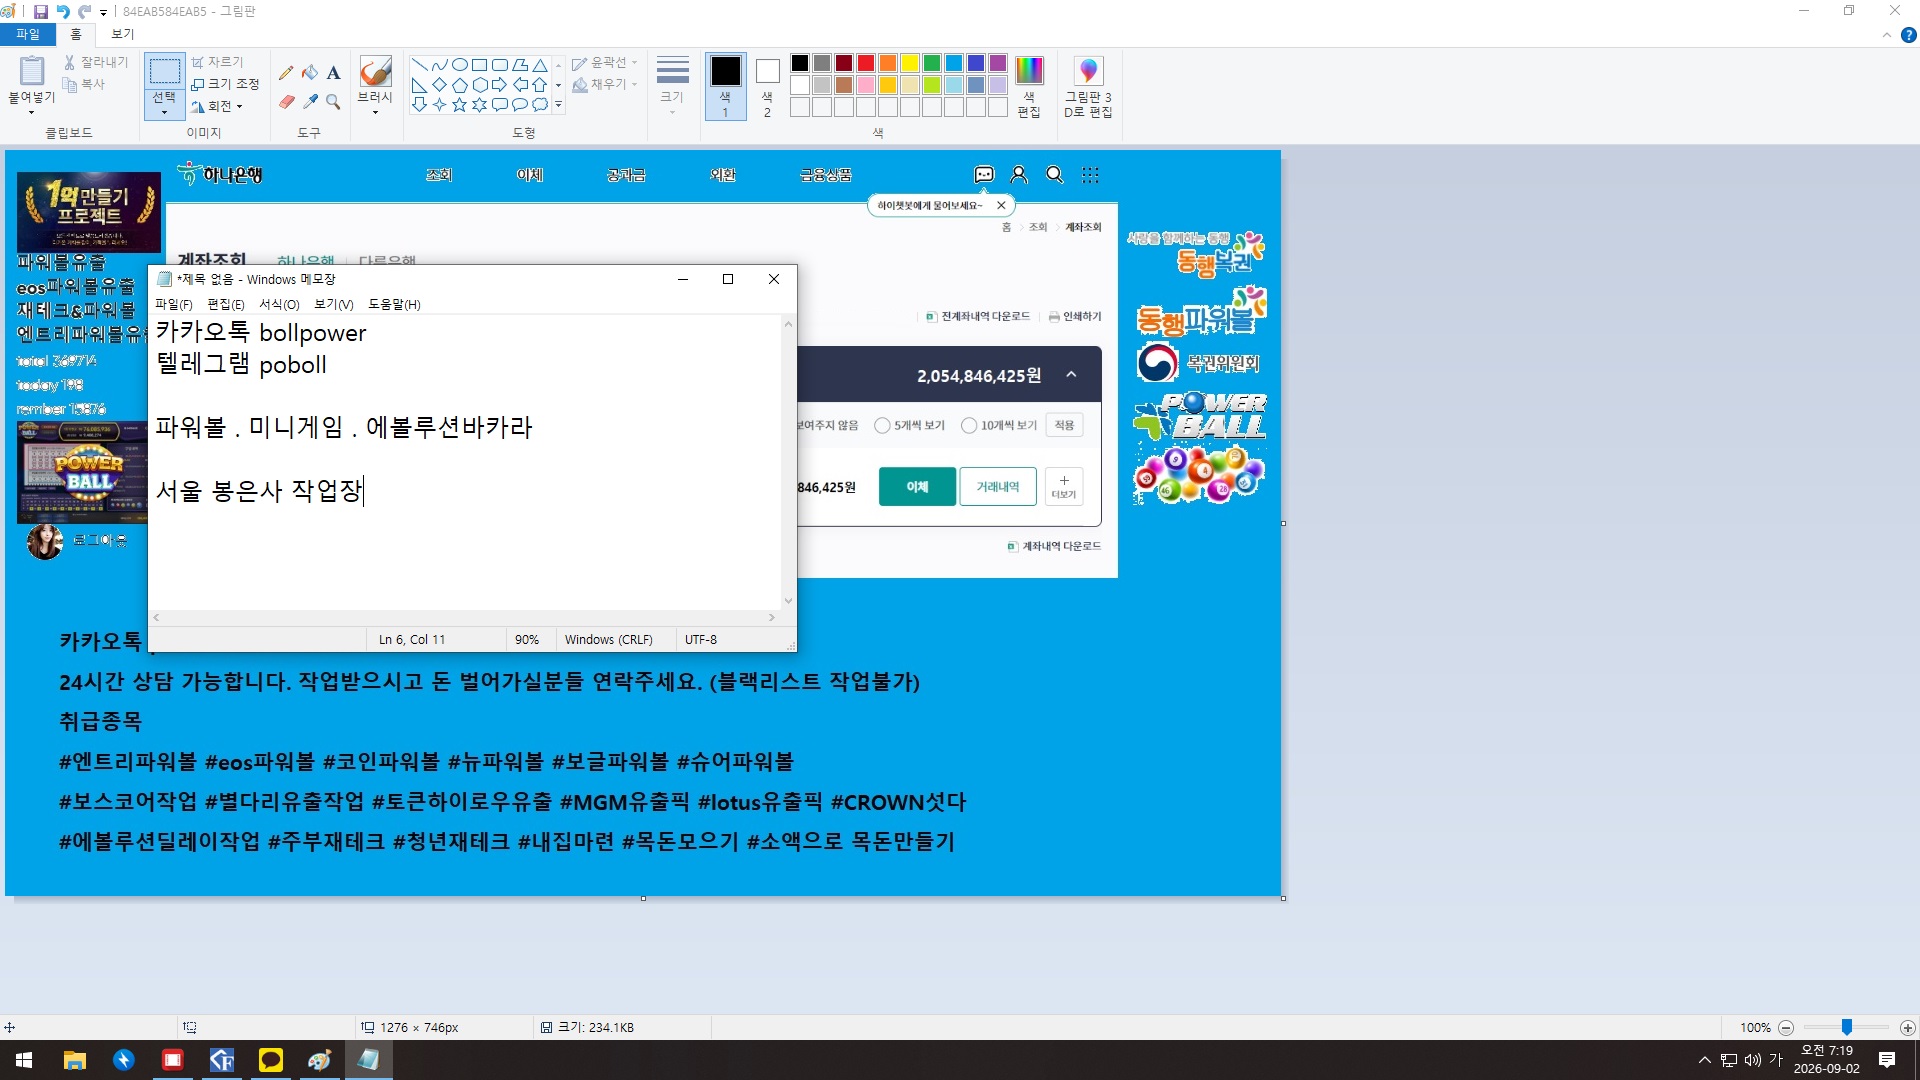Open the 선택 (Select) dropdown arrow

pos(164,112)
